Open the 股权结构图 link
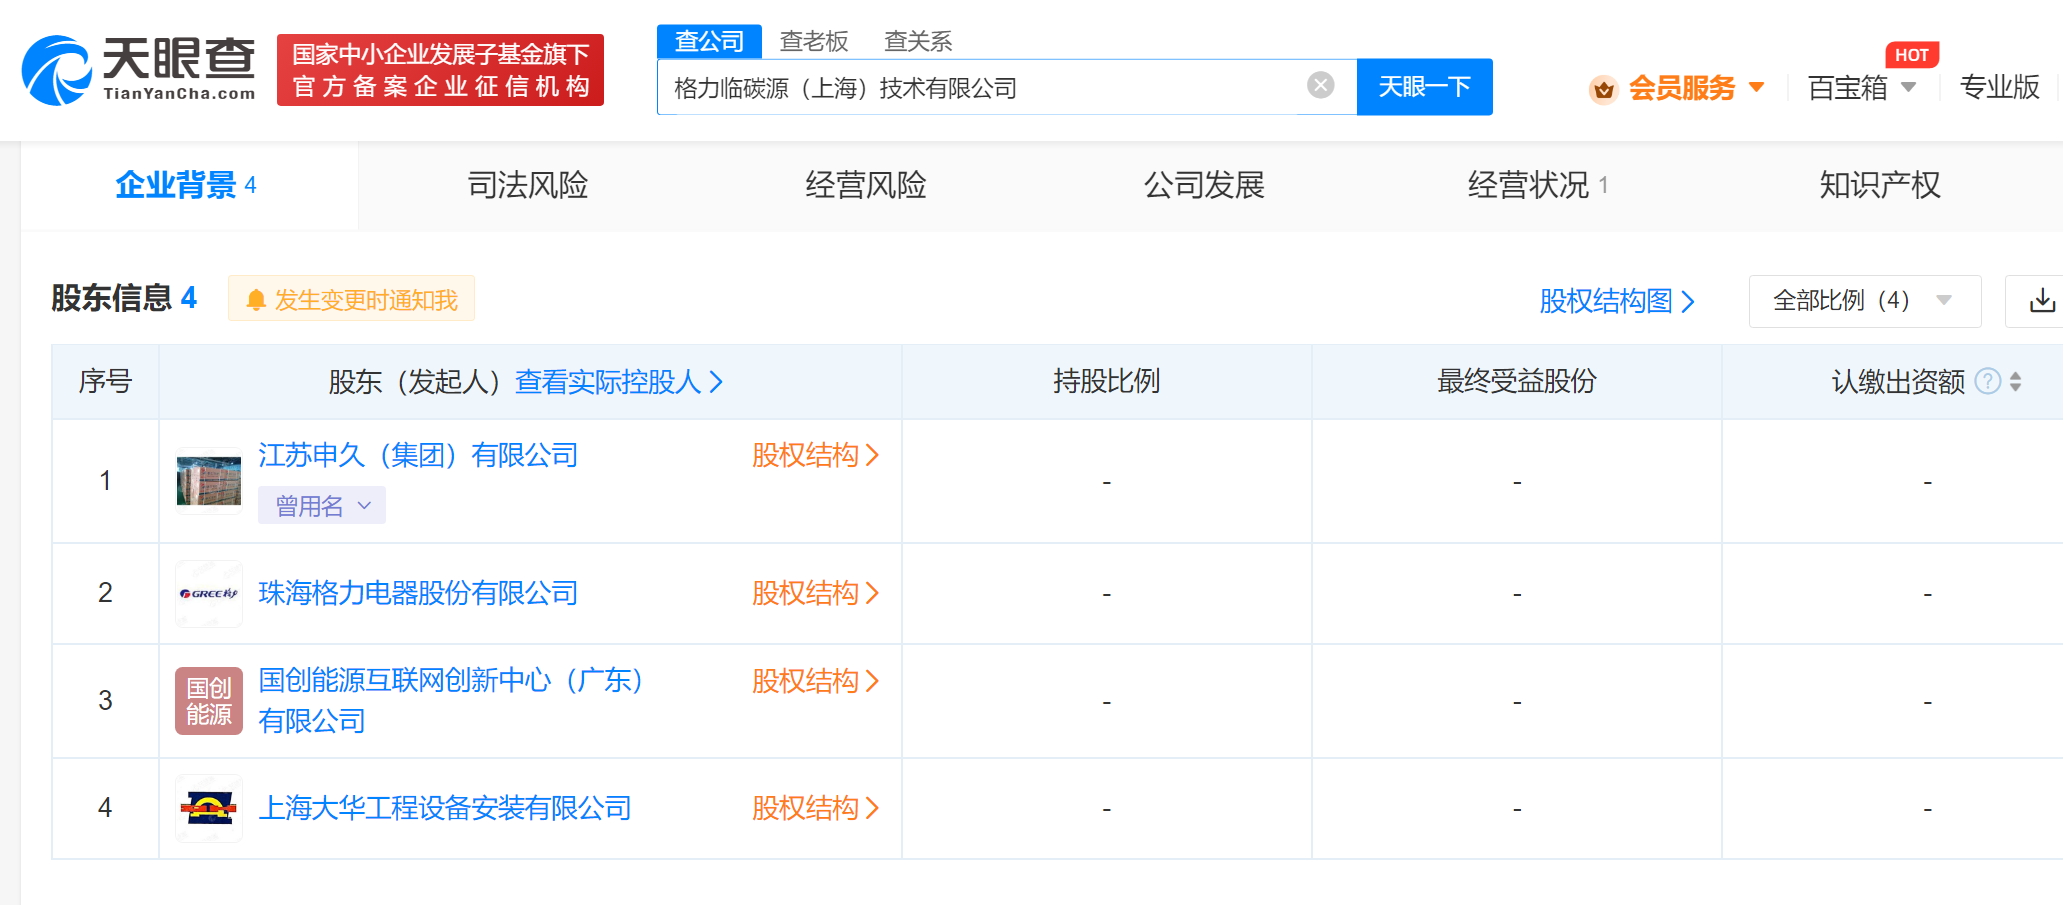Image resolution: width=2063 pixels, height=905 pixels. [x=1617, y=301]
